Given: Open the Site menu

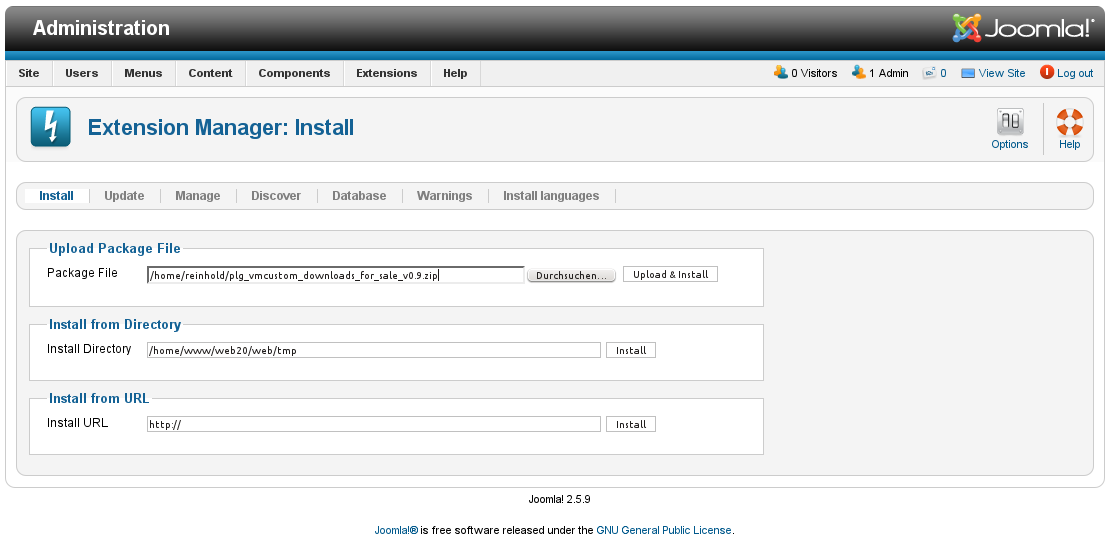Looking at the screenshot, I should (x=29, y=73).
